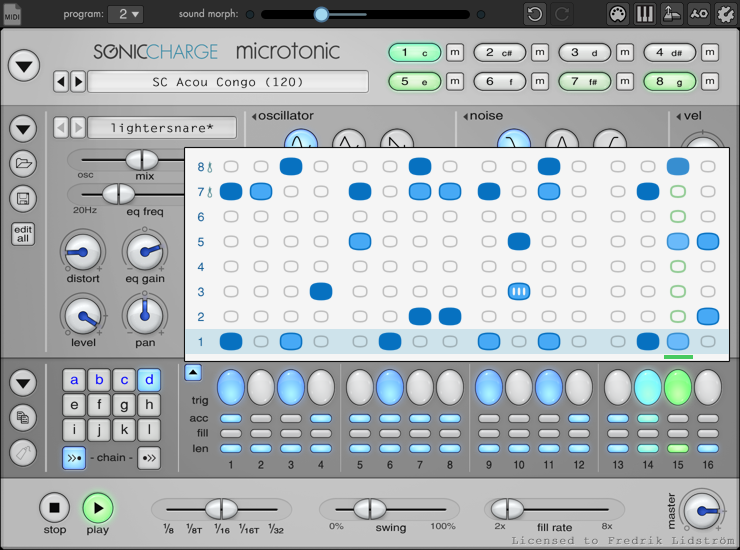Viewport: 740px width, 550px height.
Task: Open the drum patch menu arrow
Action: click(x=23, y=128)
